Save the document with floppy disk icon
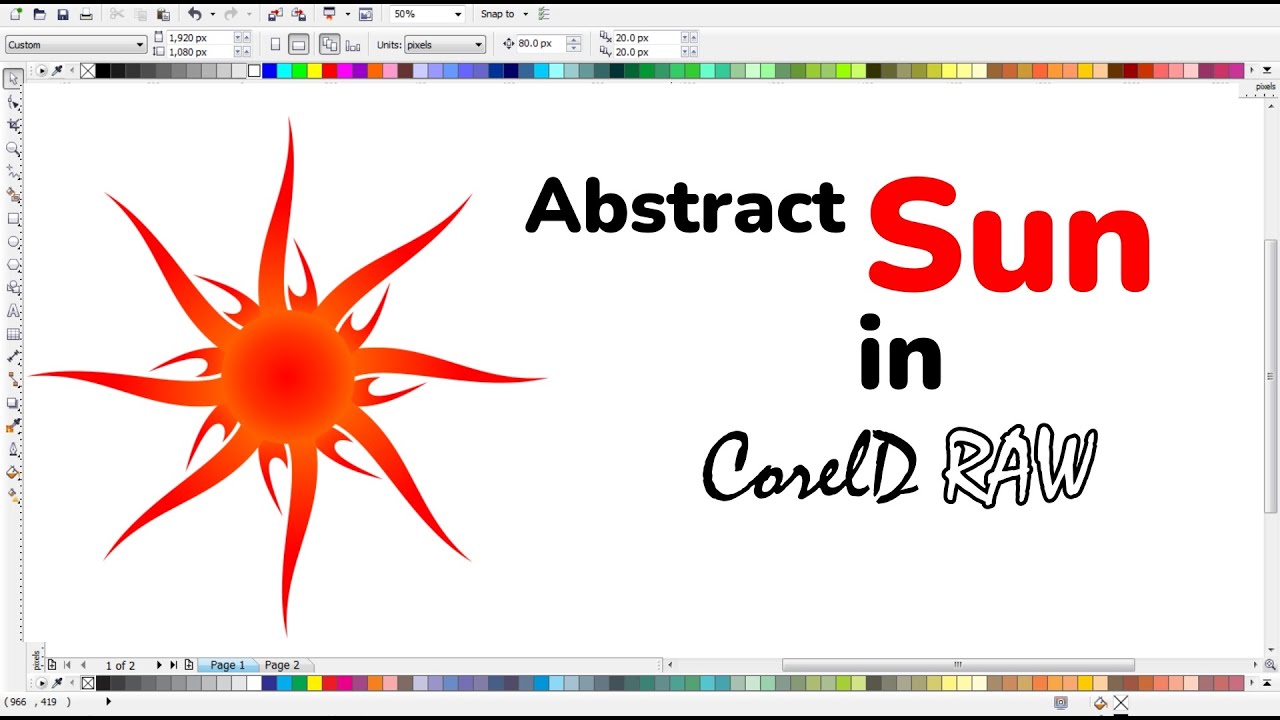 [x=63, y=14]
